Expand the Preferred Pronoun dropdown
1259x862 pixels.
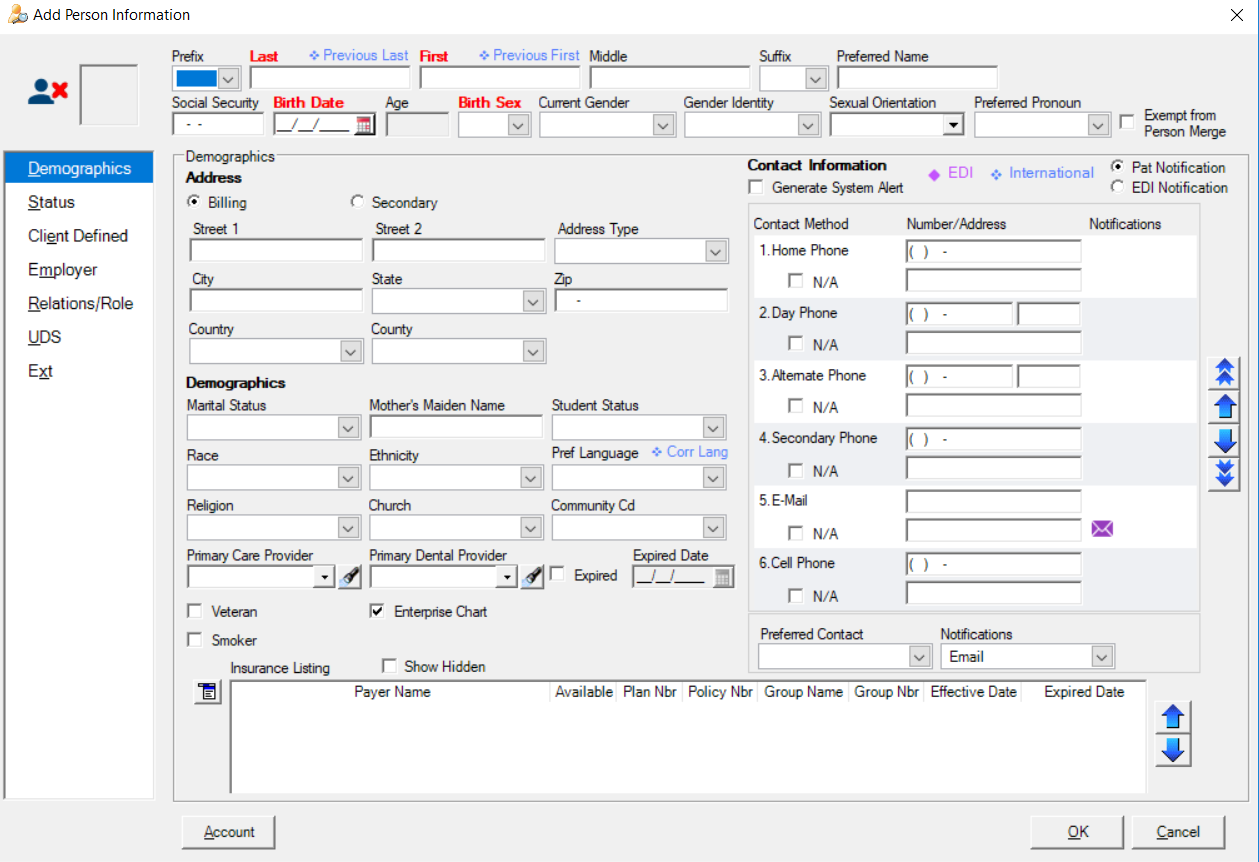coord(1098,125)
